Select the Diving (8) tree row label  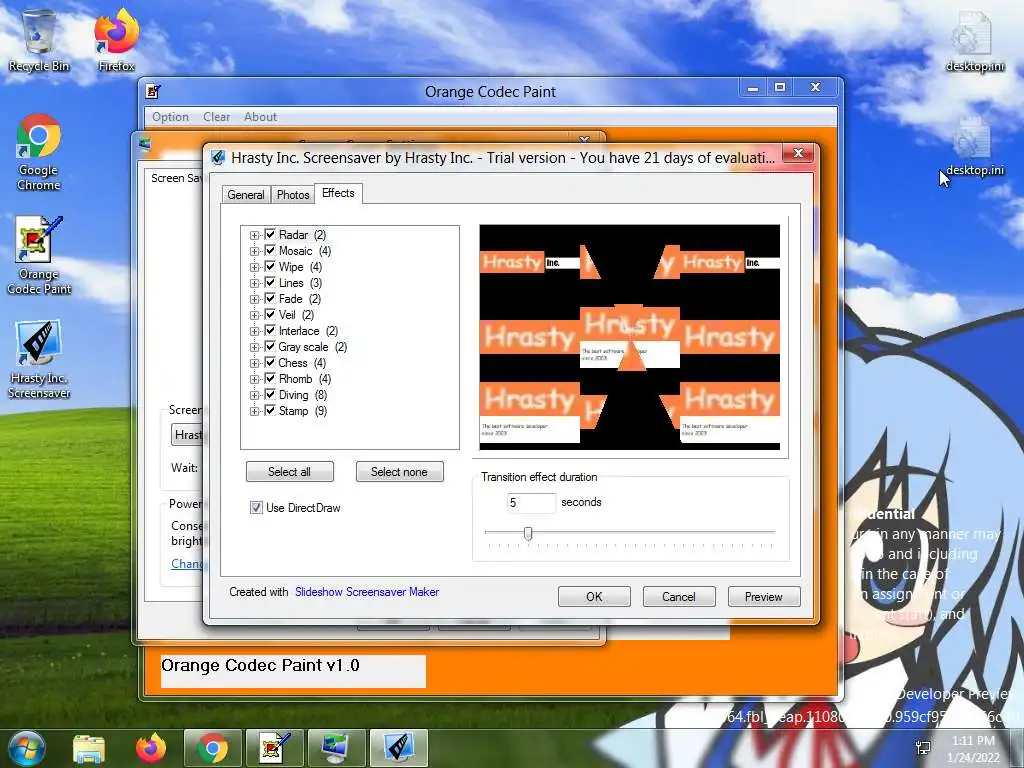pos(303,395)
